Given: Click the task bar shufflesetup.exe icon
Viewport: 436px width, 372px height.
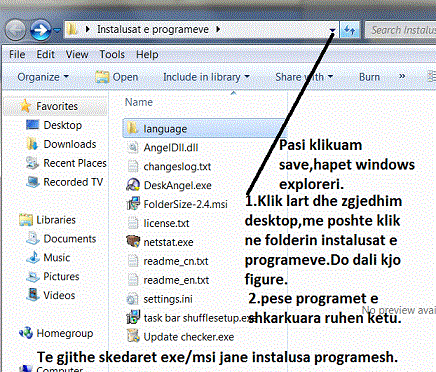Looking at the screenshot, I should pyautogui.click(x=133, y=318).
